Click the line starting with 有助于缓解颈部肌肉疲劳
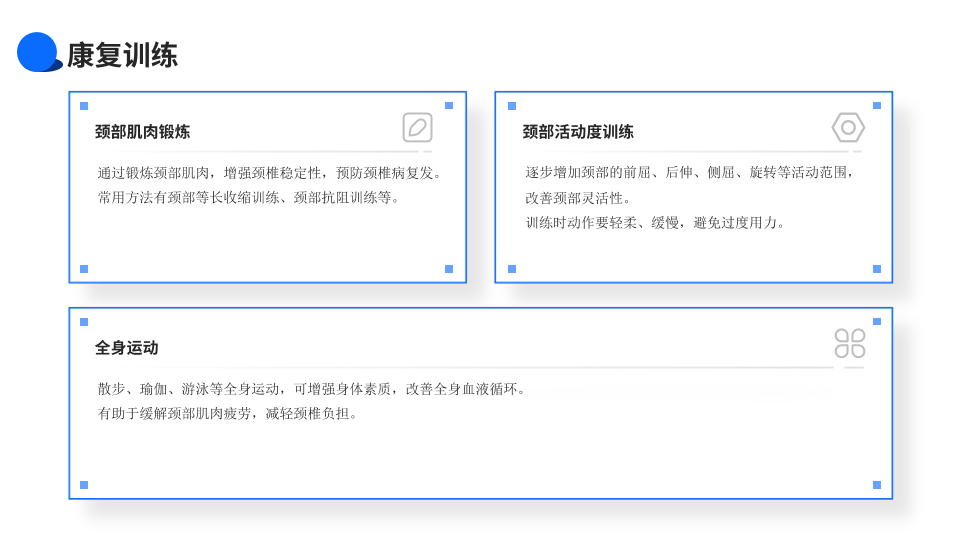Image resolution: width=960 pixels, height=540 pixels. (x=227, y=413)
